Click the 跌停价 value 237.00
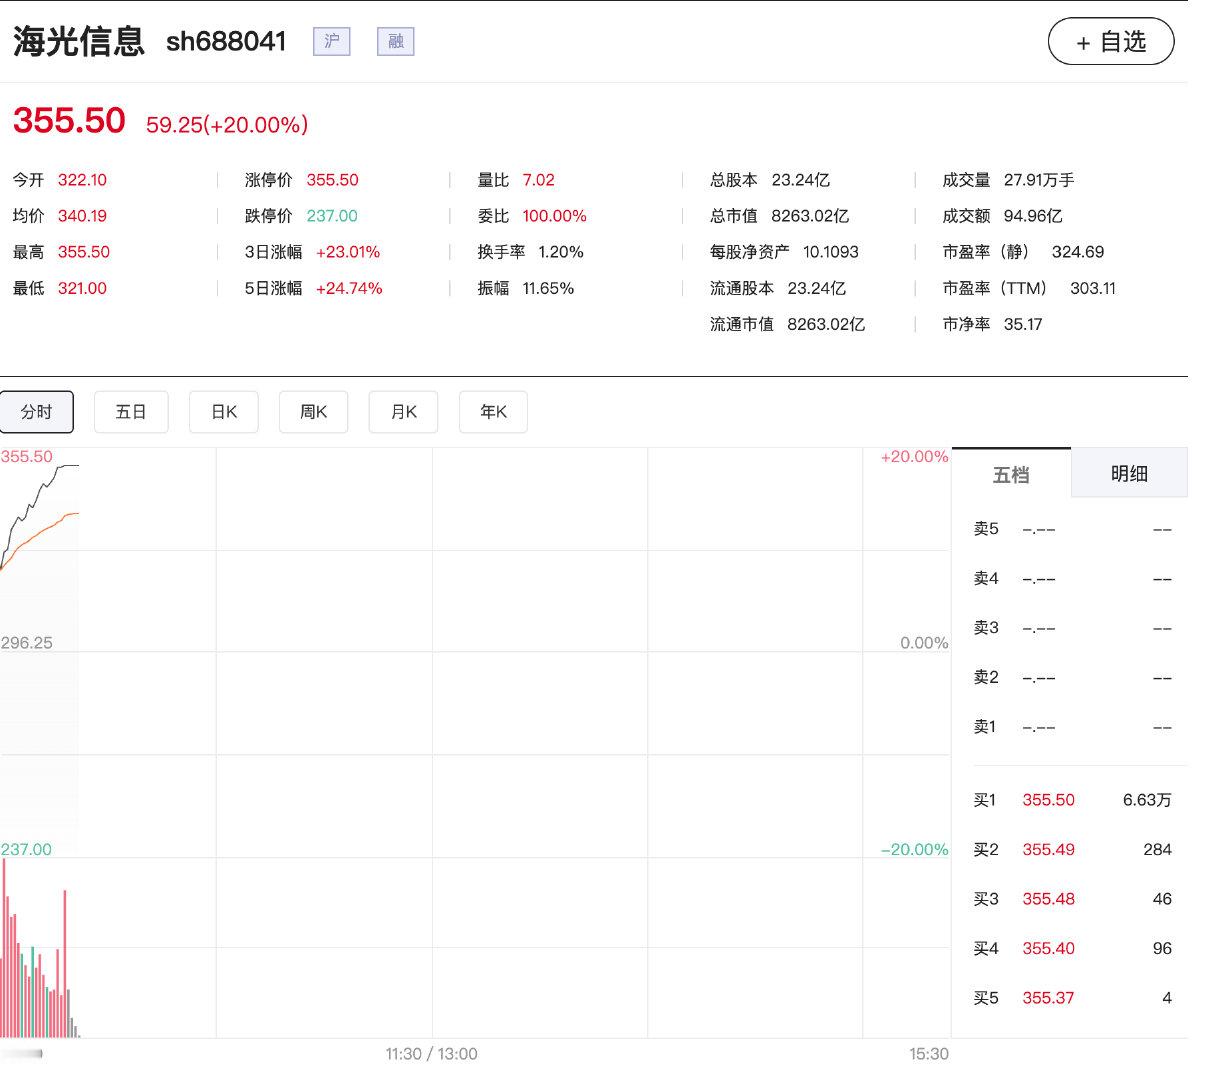1212x1080 pixels. [x=332, y=216]
